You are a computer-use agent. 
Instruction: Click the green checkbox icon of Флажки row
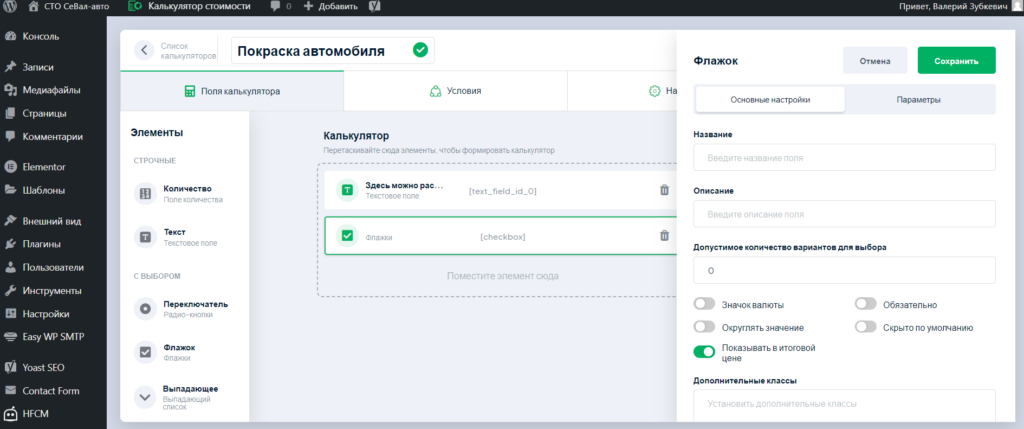[x=347, y=236]
